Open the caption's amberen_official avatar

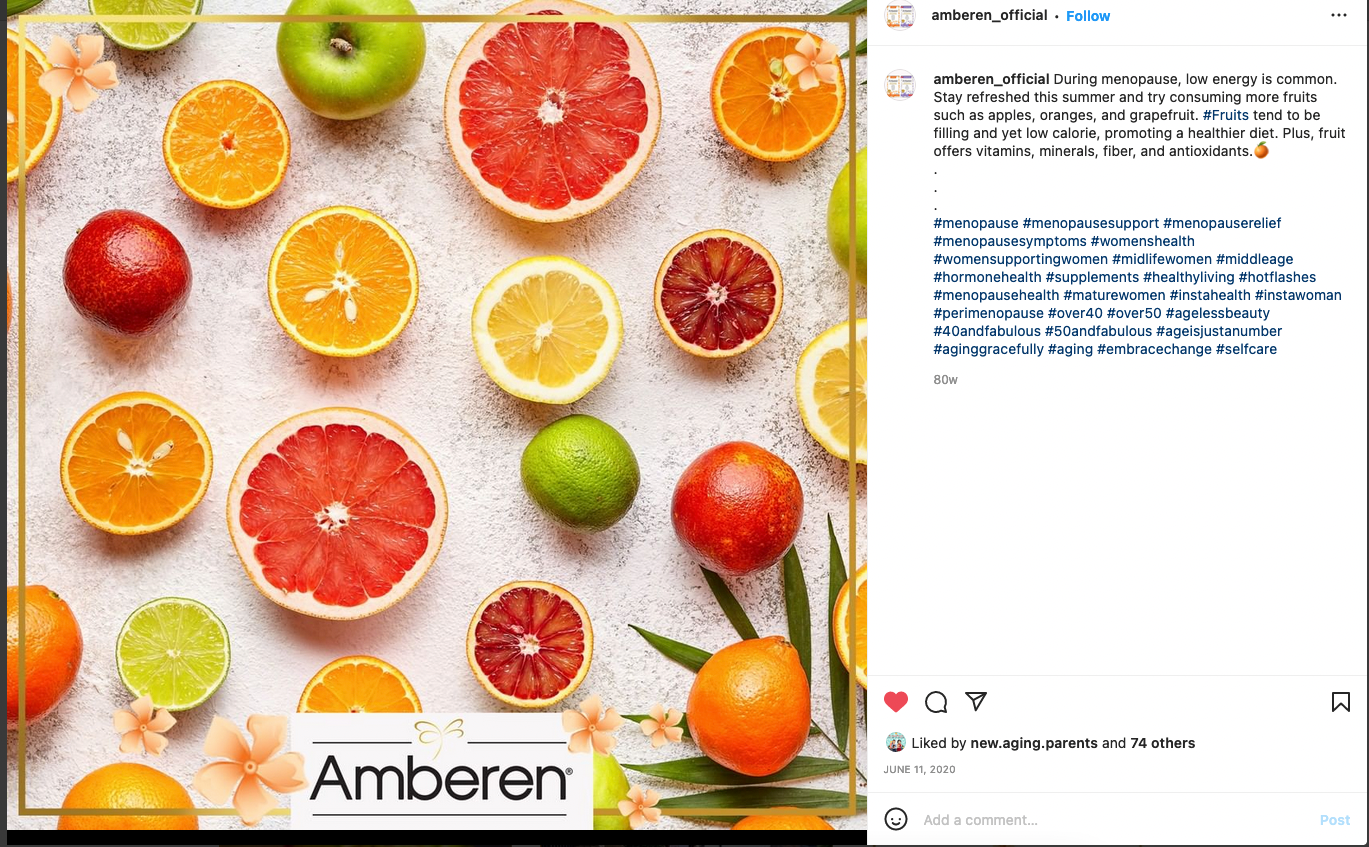900,85
